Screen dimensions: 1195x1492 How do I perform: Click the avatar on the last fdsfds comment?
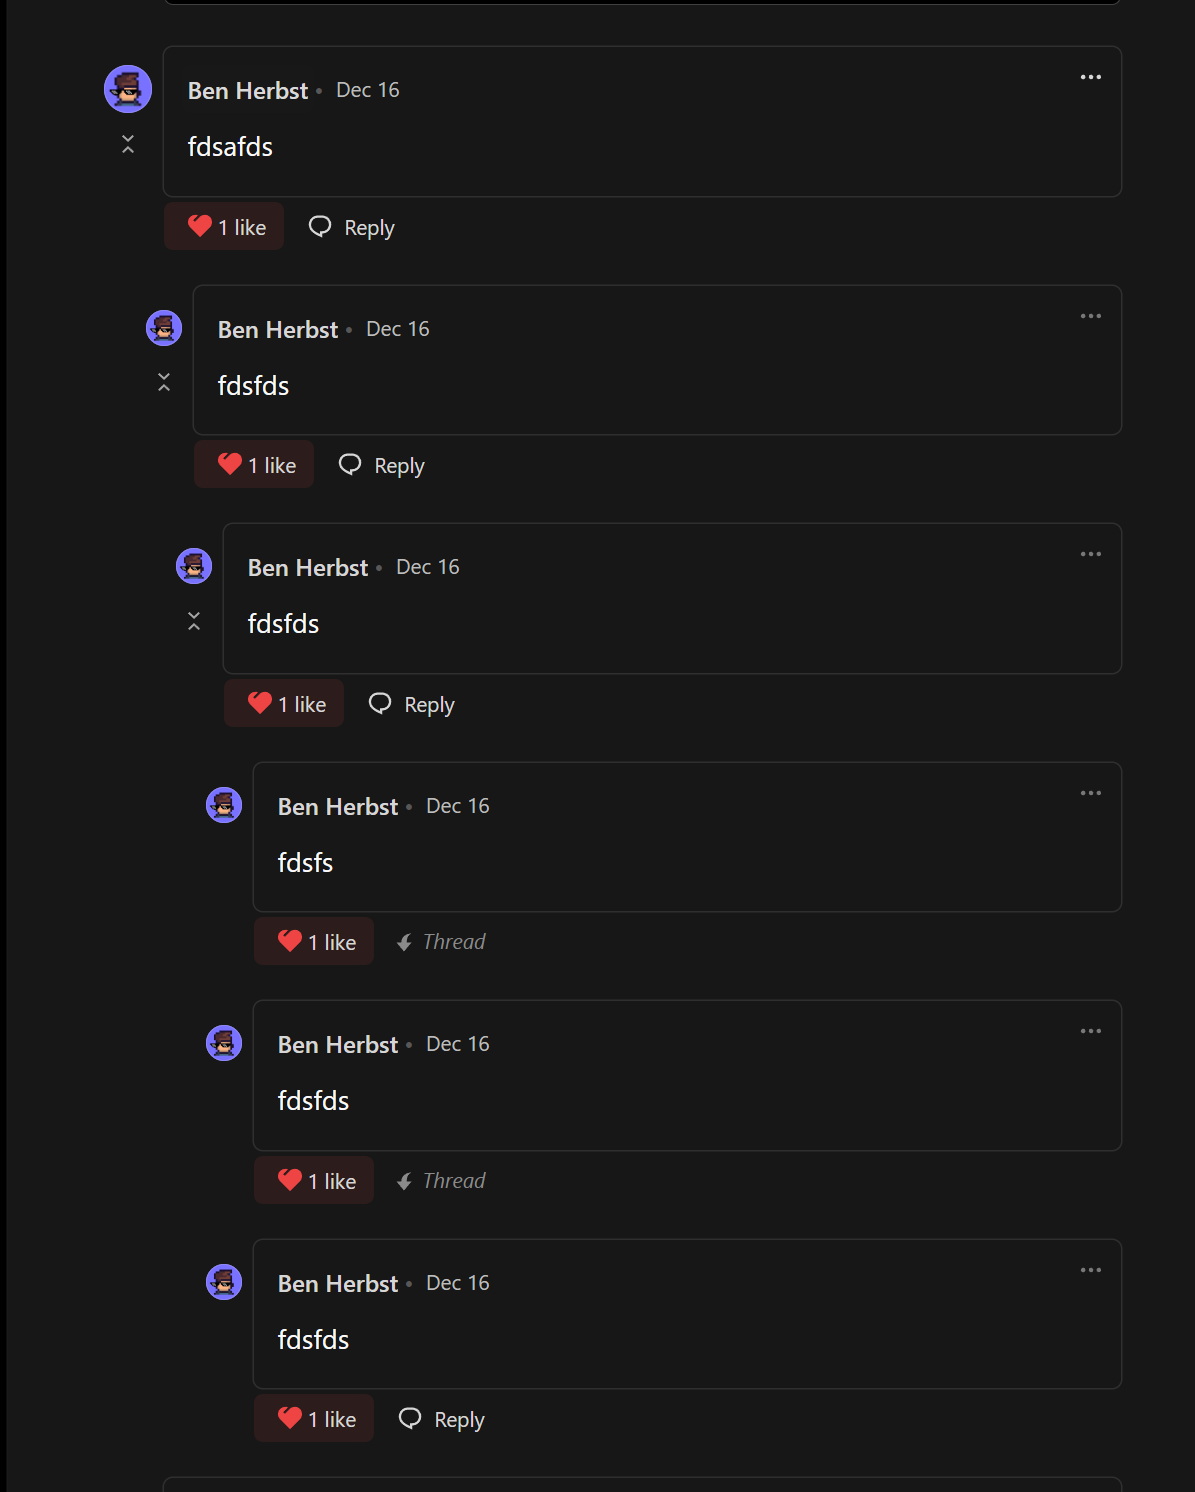[224, 1282]
